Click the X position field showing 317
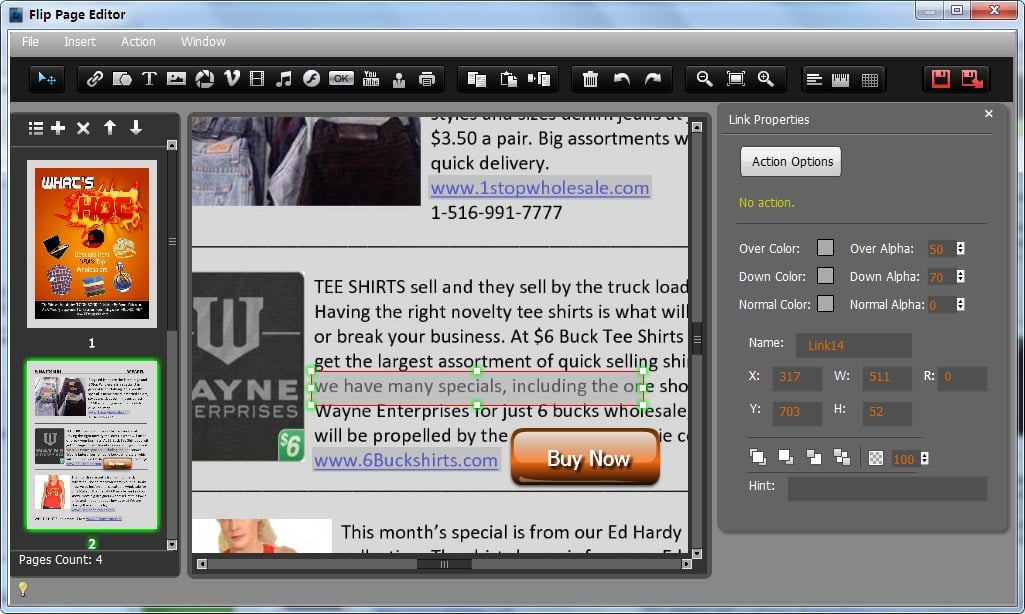Image resolution: width=1025 pixels, height=614 pixels. (797, 377)
